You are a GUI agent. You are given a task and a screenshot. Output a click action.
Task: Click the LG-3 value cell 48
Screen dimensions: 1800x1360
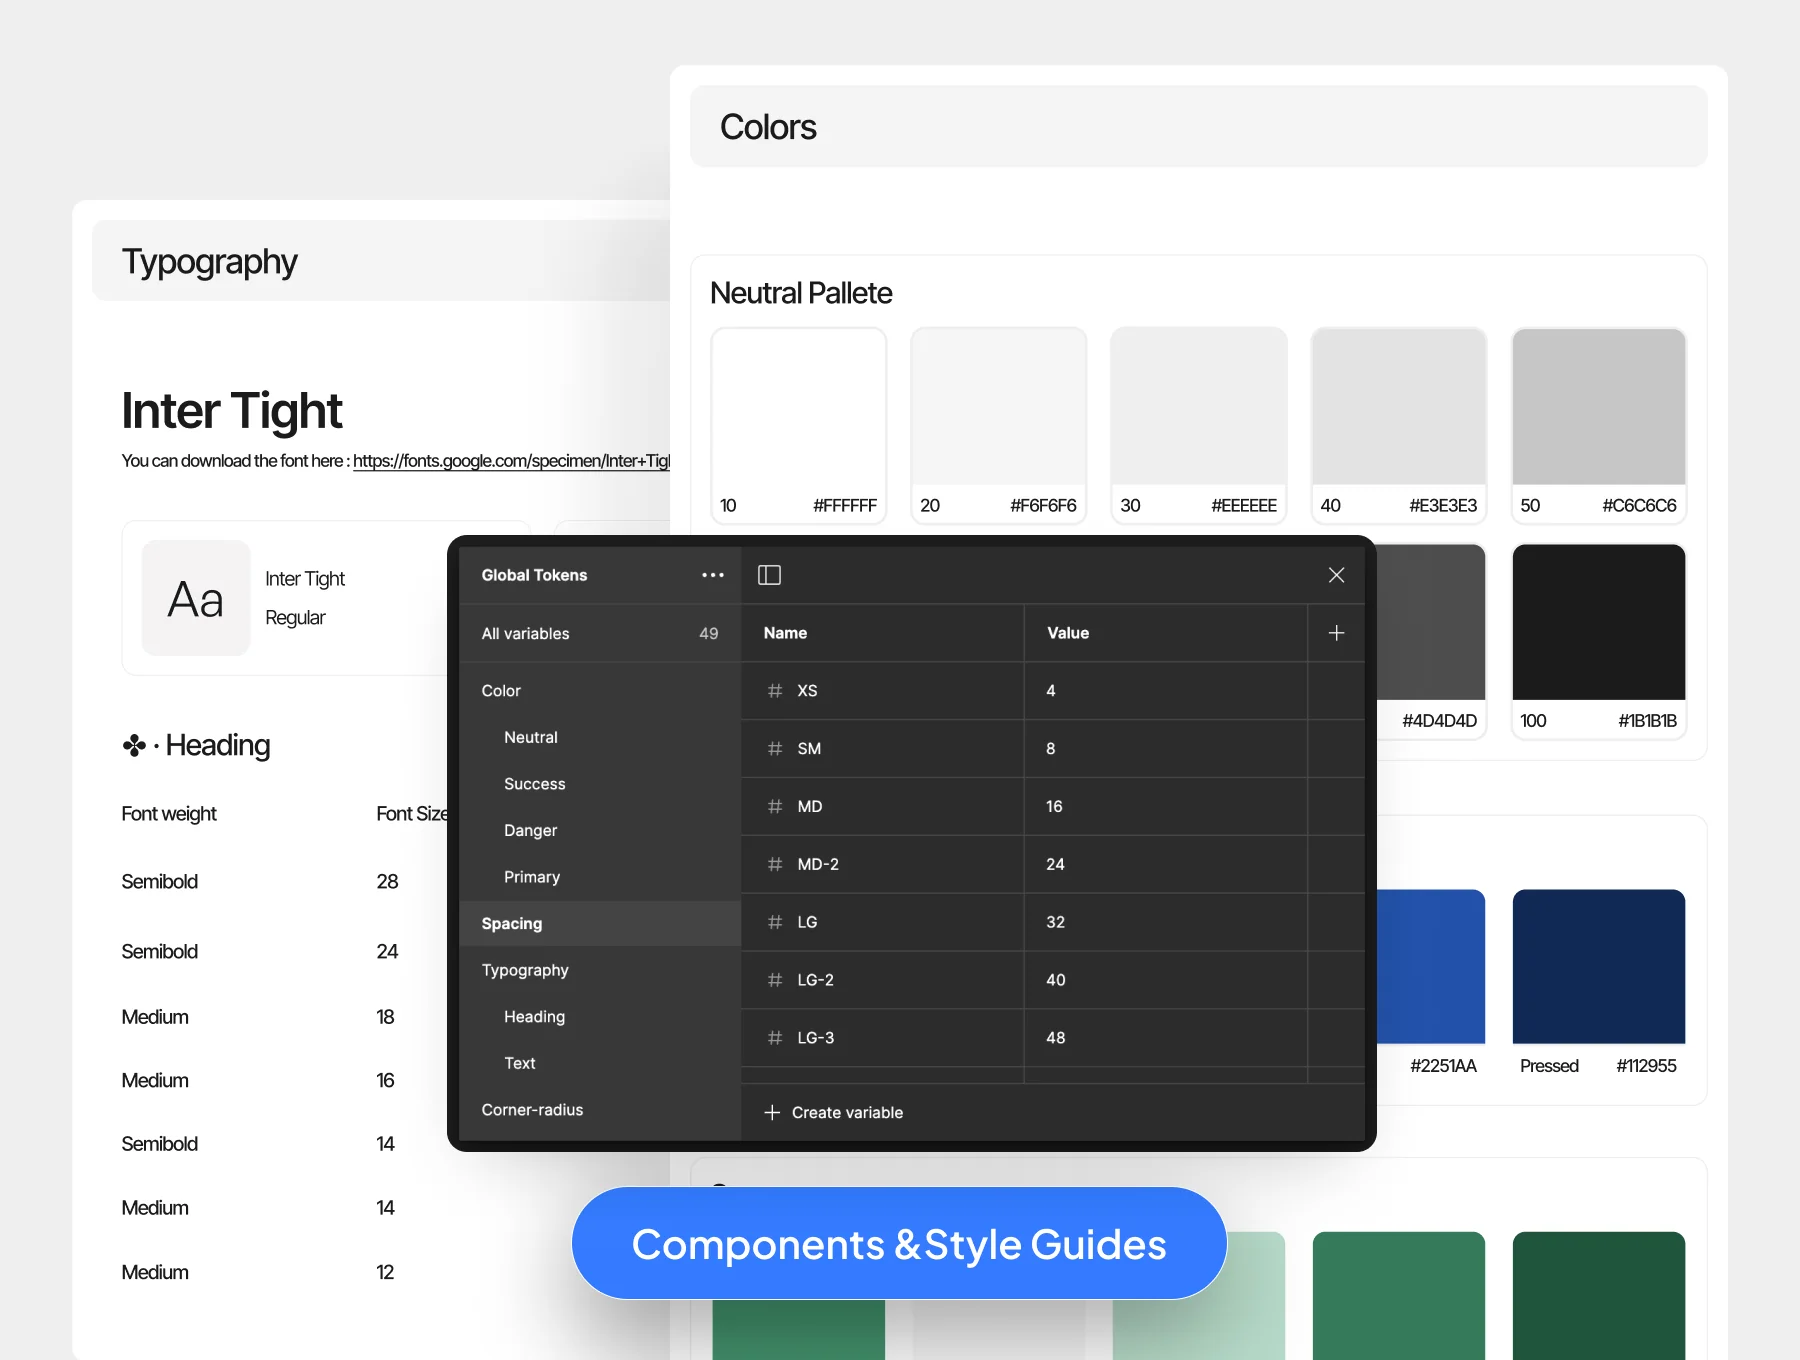tap(1166, 1038)
